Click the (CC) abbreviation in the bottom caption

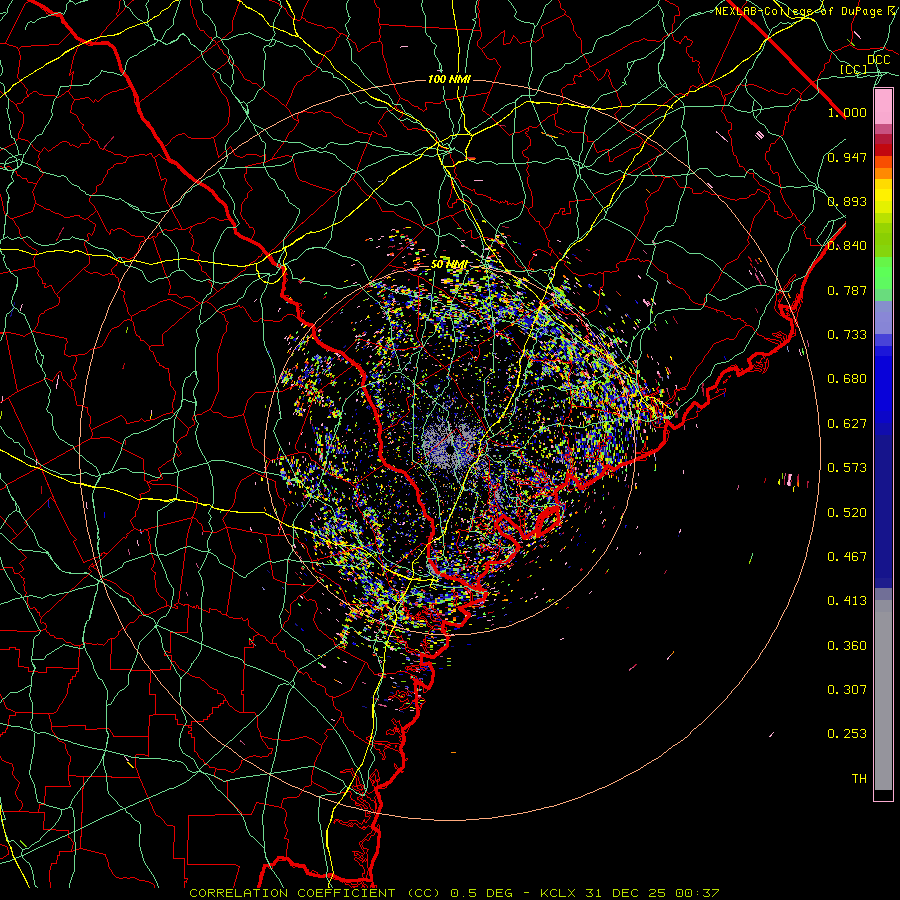click(x=422, y=893)
